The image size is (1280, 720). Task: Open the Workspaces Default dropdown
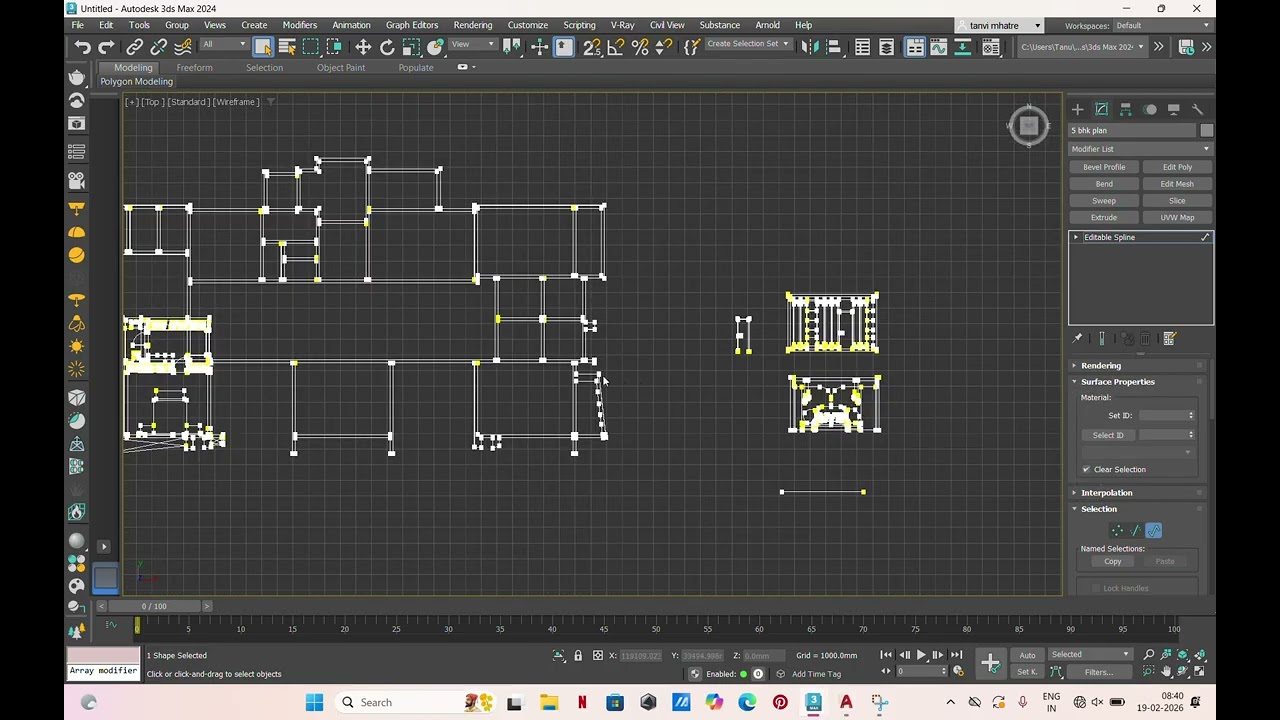tap(1161, 25)
